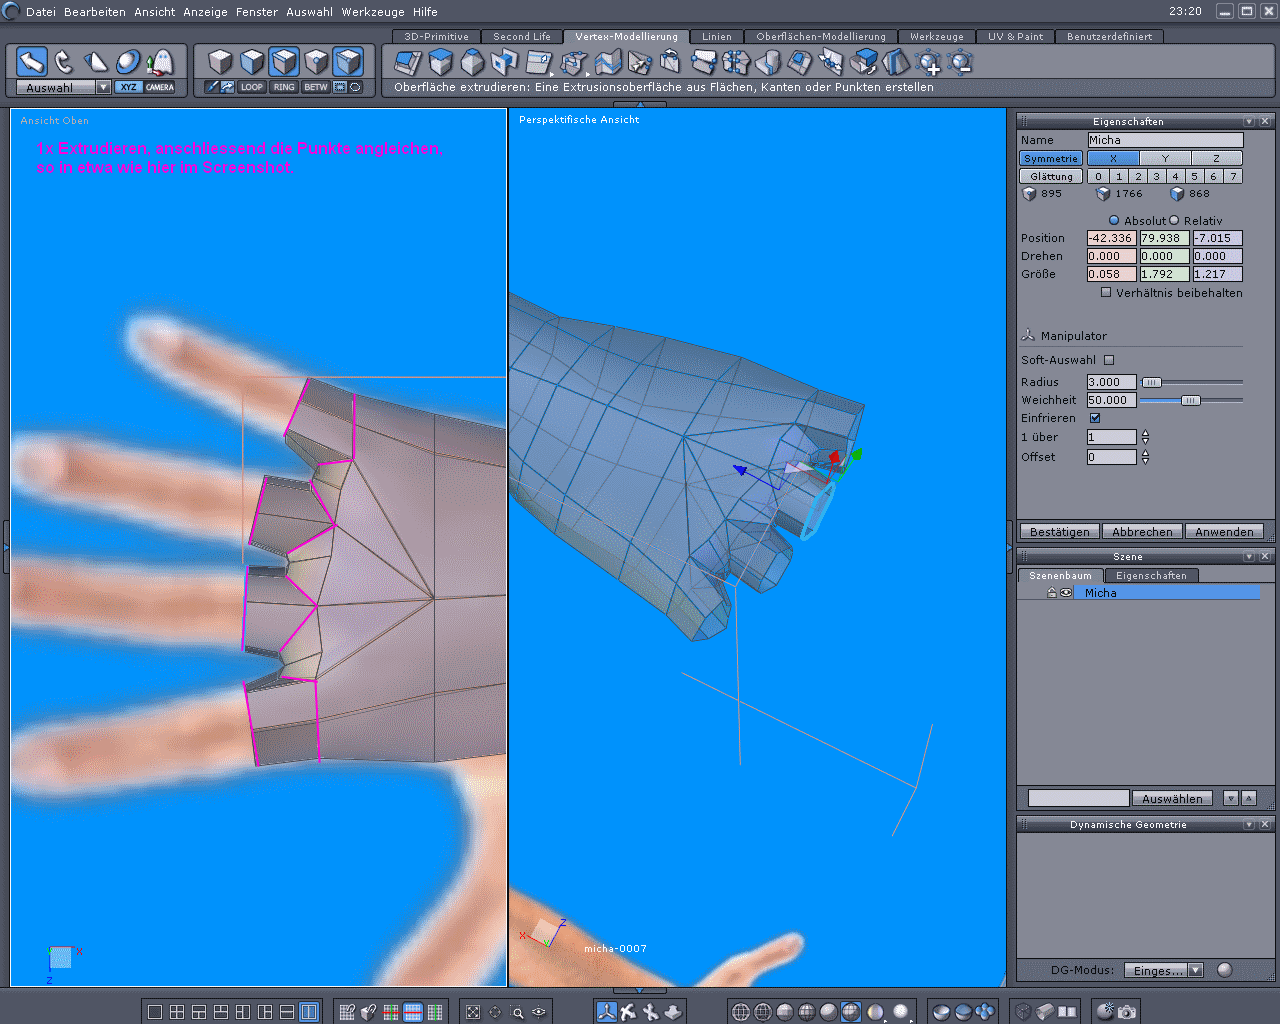
Task: Click the open book icon in bottom bar
Action: tap(1067, 1012)
